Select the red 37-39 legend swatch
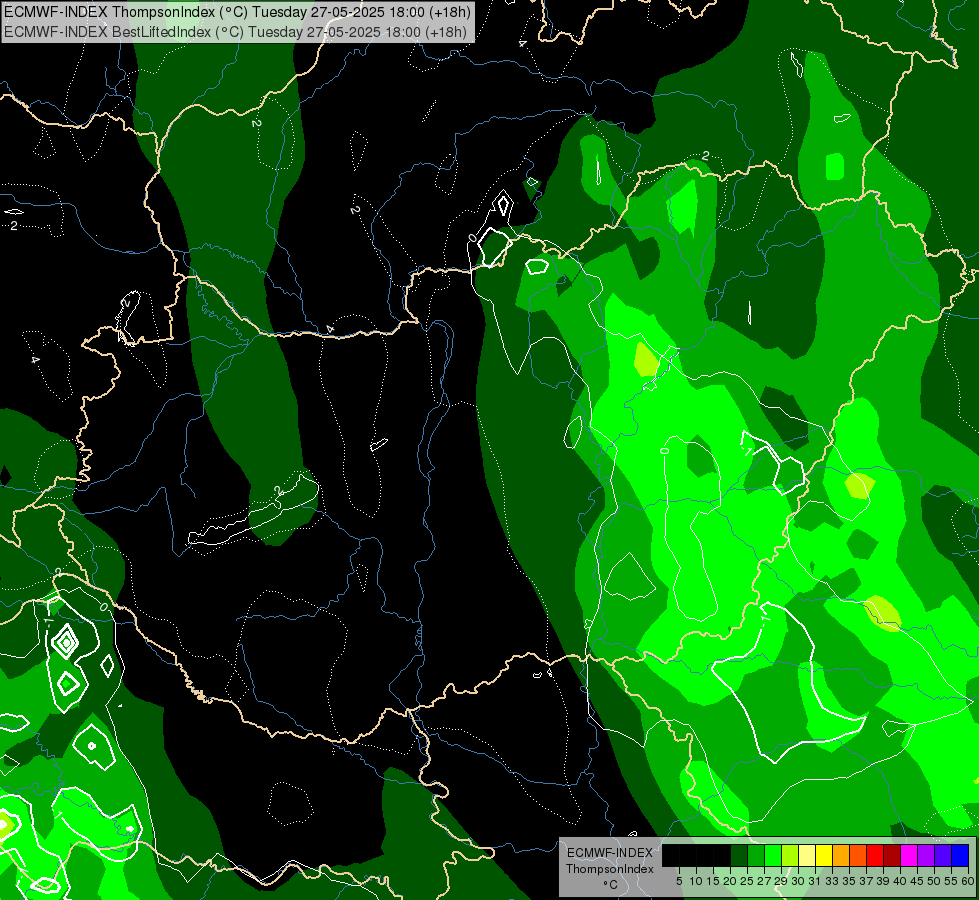Screen dimensions: 979x900 (x=875, y=855)
